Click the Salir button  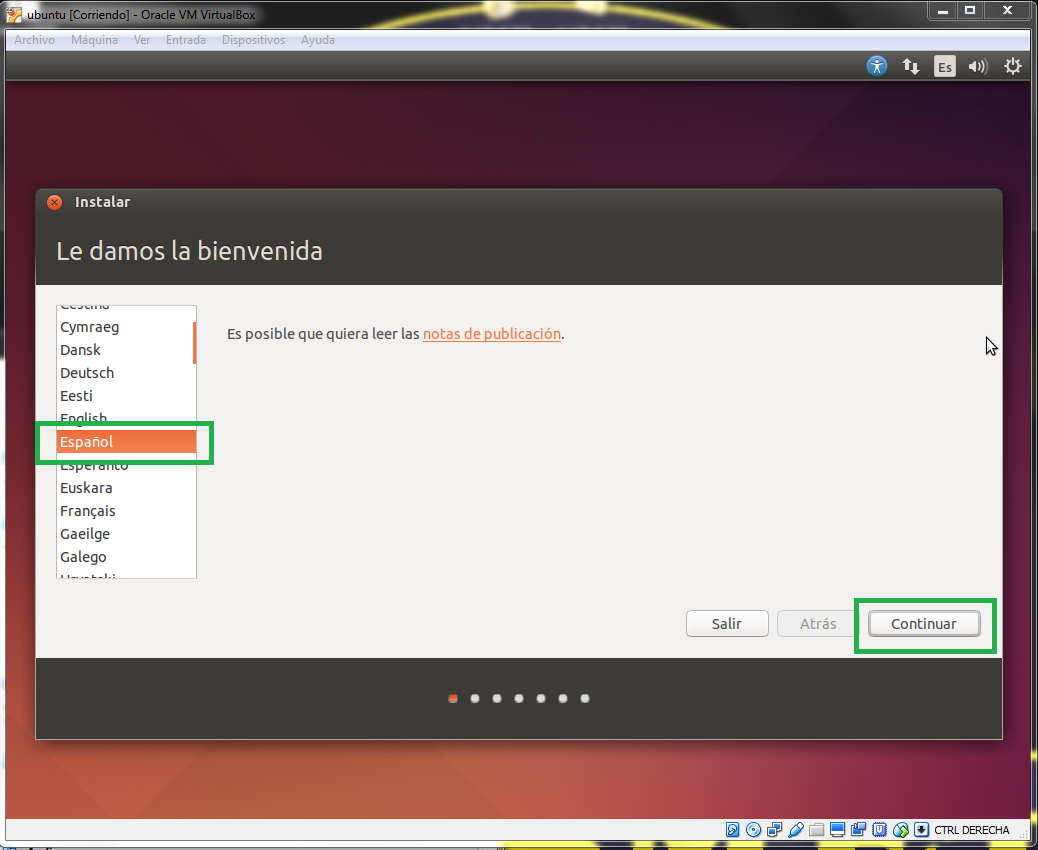(727, 624)
